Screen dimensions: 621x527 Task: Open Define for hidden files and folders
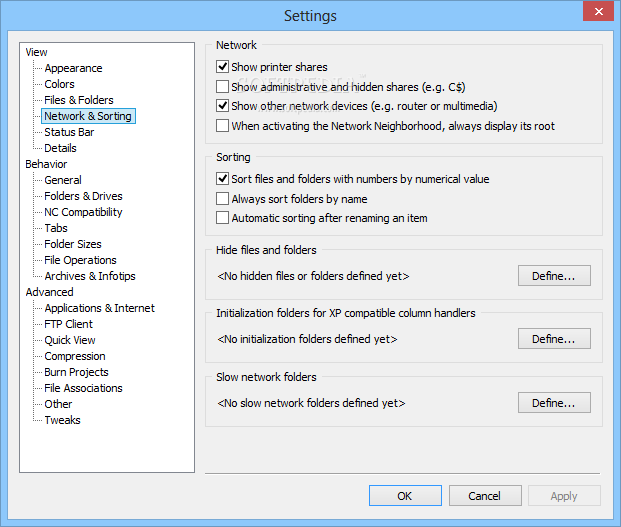click(554, 276)
